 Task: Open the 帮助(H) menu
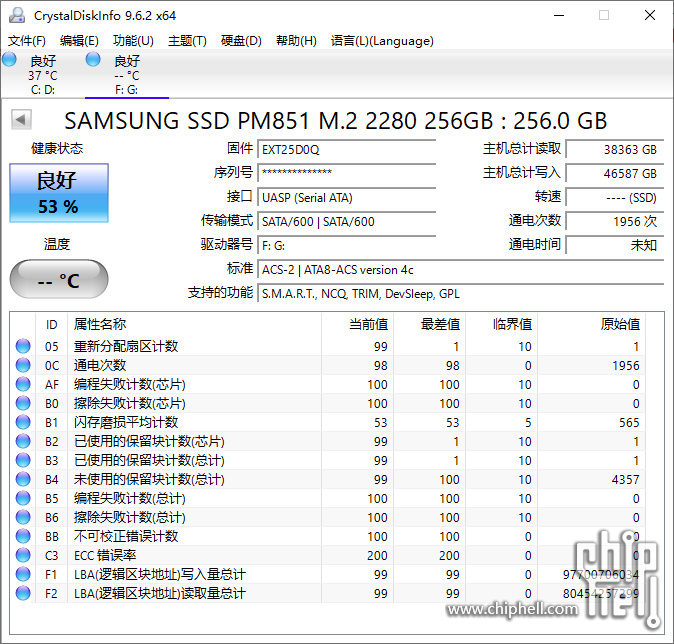point(296,41)
